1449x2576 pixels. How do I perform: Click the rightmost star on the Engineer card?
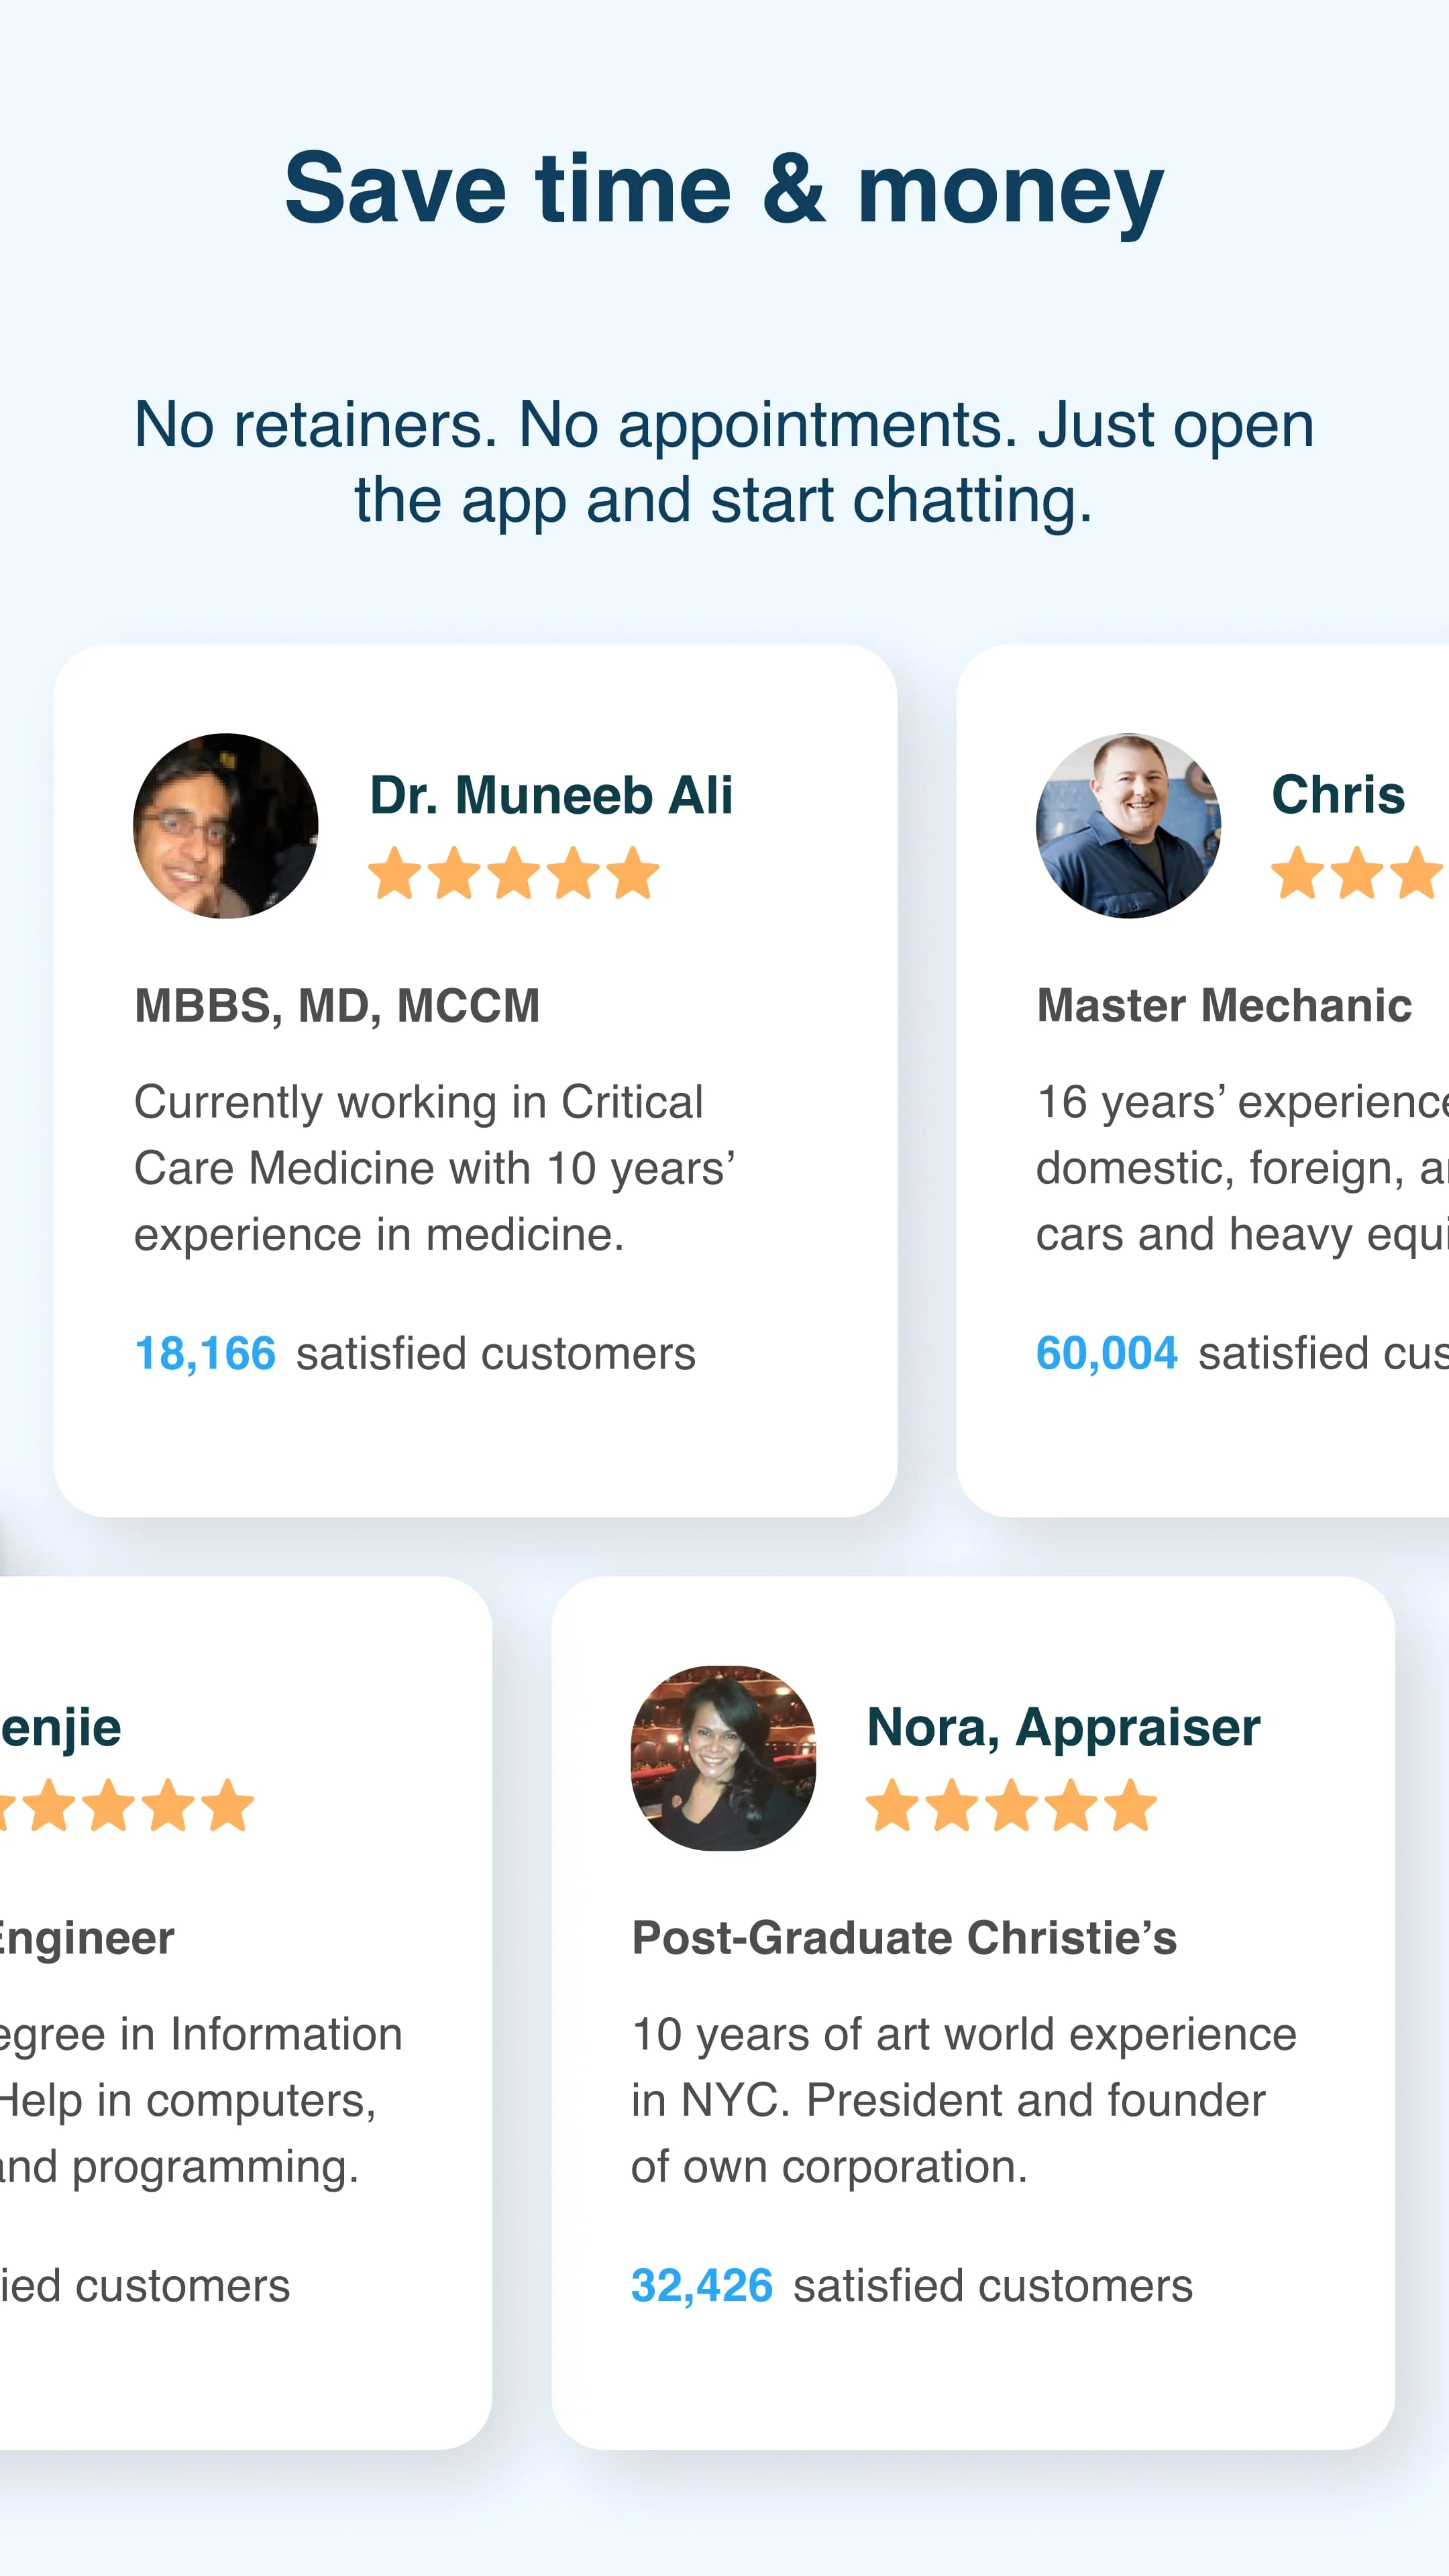[228, 1805]
